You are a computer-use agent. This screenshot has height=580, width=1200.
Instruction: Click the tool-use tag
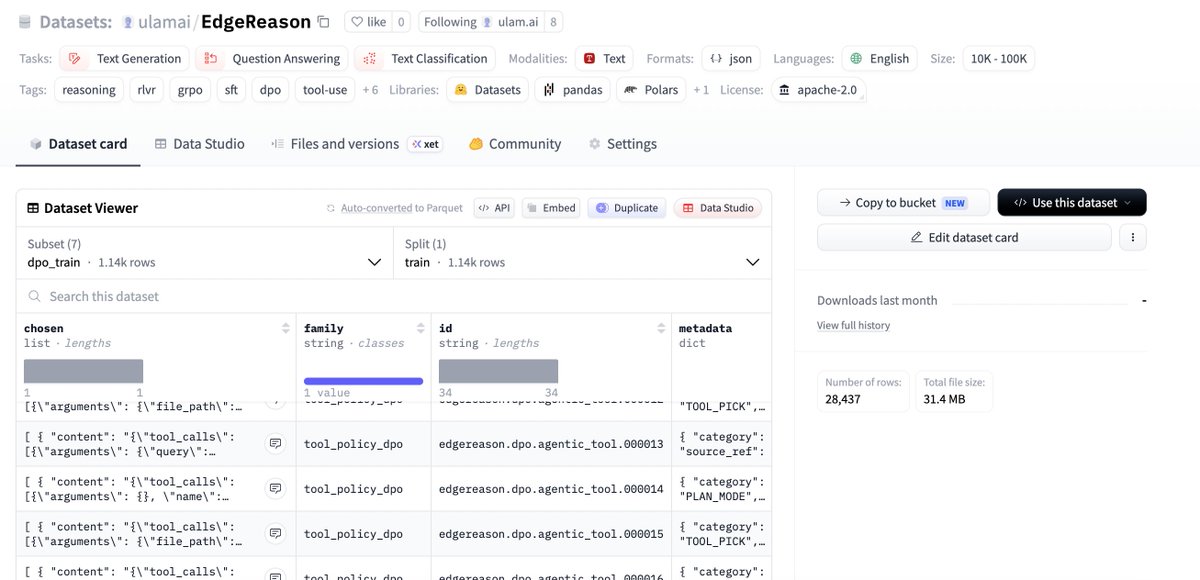325,89
